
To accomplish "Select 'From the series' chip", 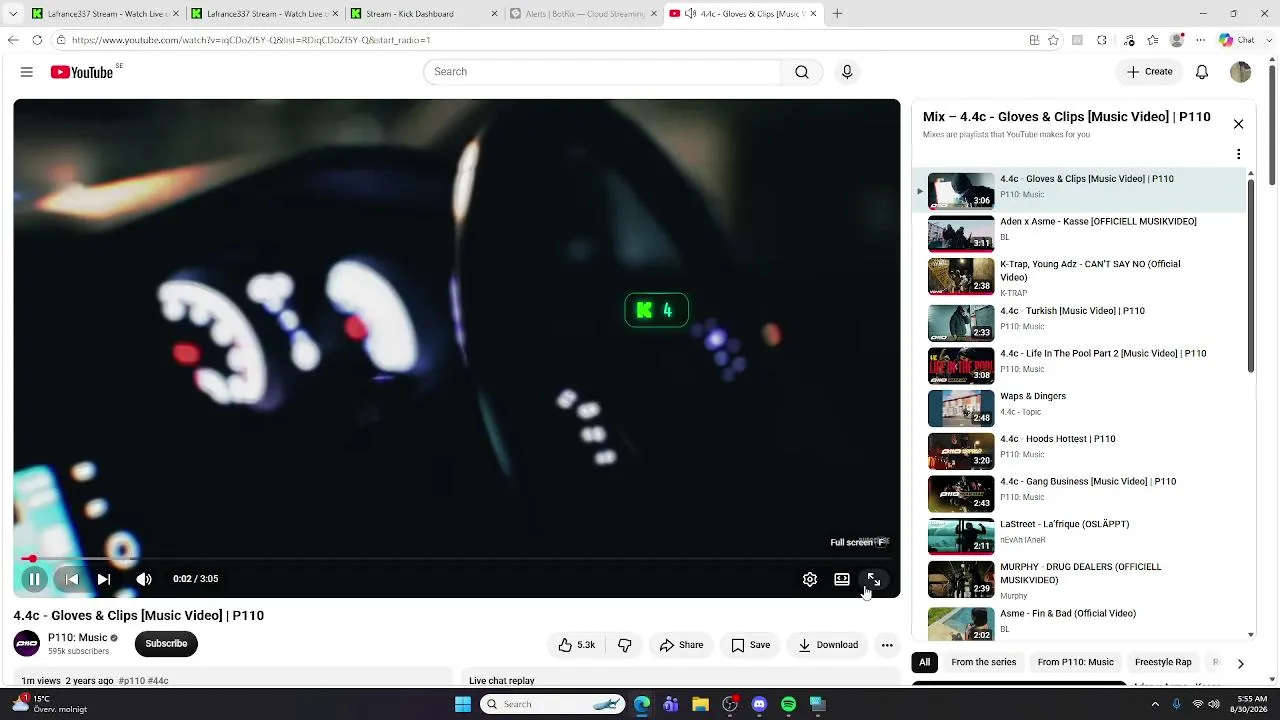I will (984, 662).
